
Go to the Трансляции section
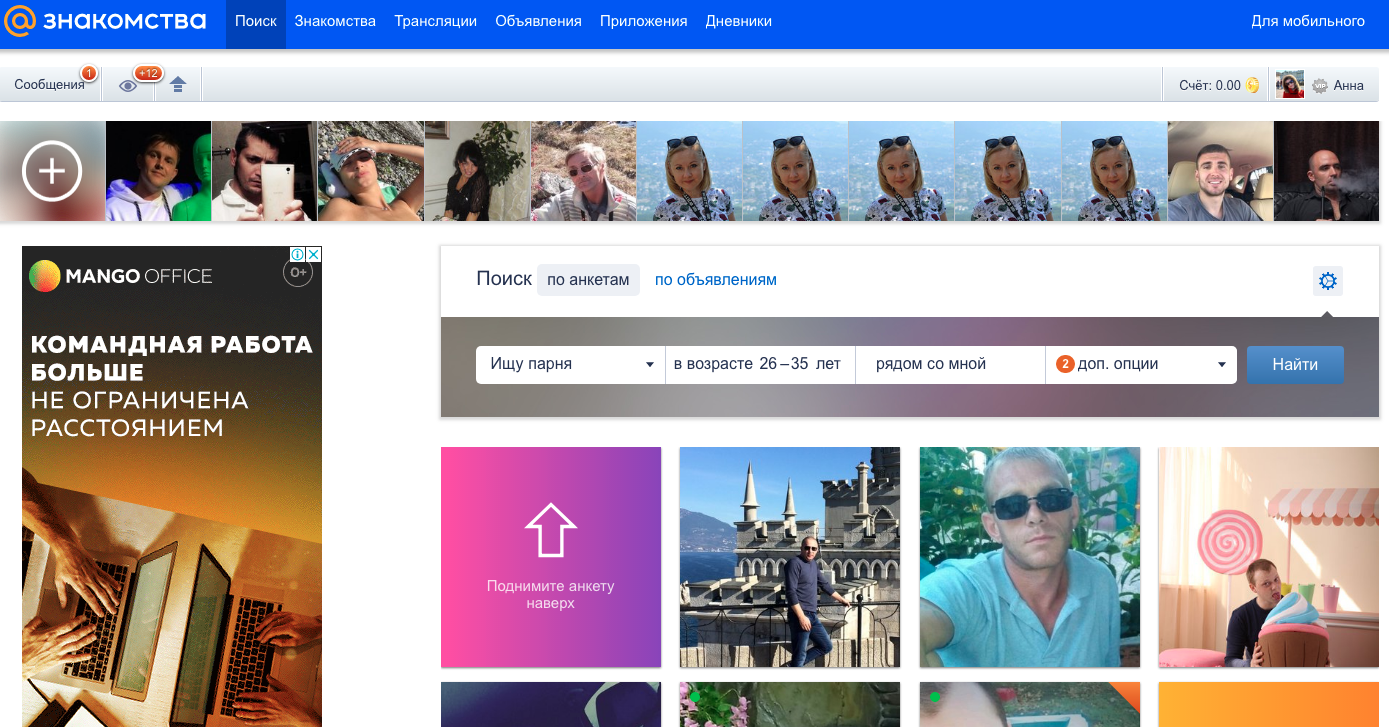point(435,21)
